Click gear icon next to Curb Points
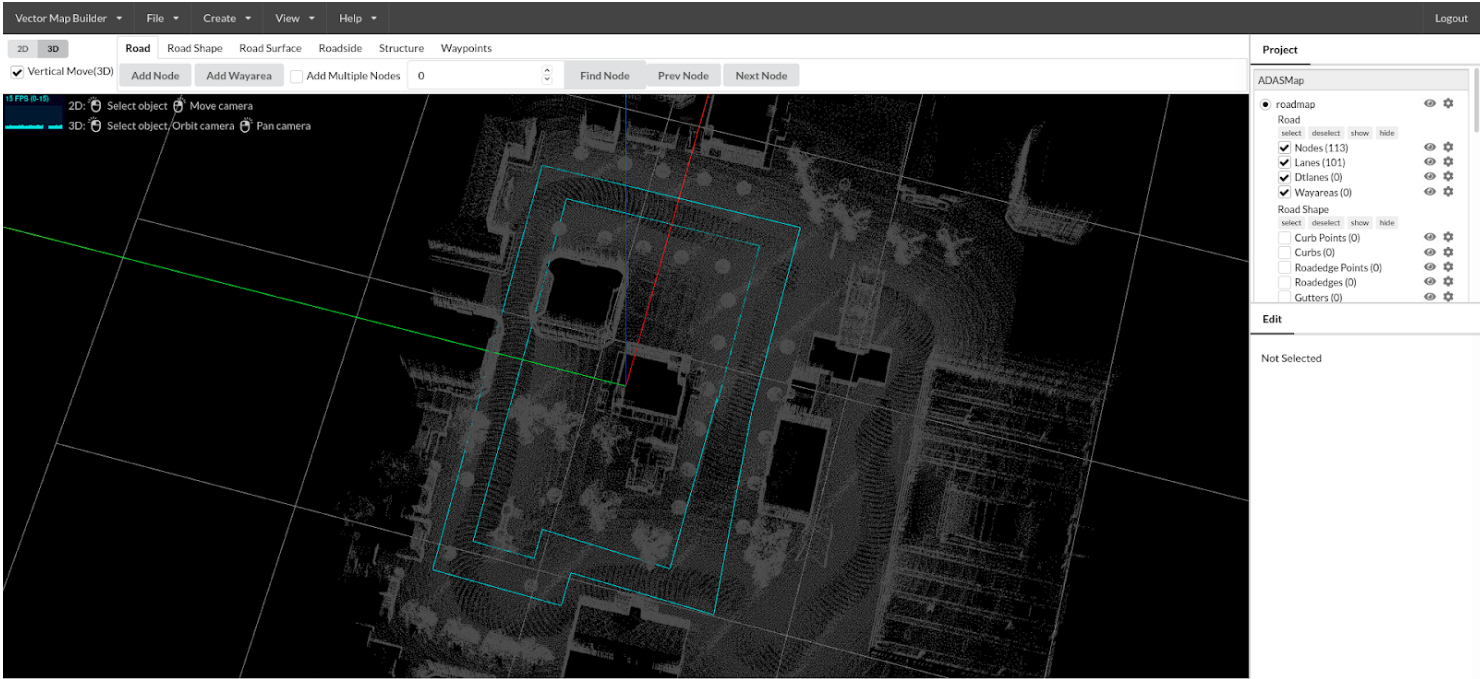This screenshot has height=679, width=1480. (x=1447, y=237)
